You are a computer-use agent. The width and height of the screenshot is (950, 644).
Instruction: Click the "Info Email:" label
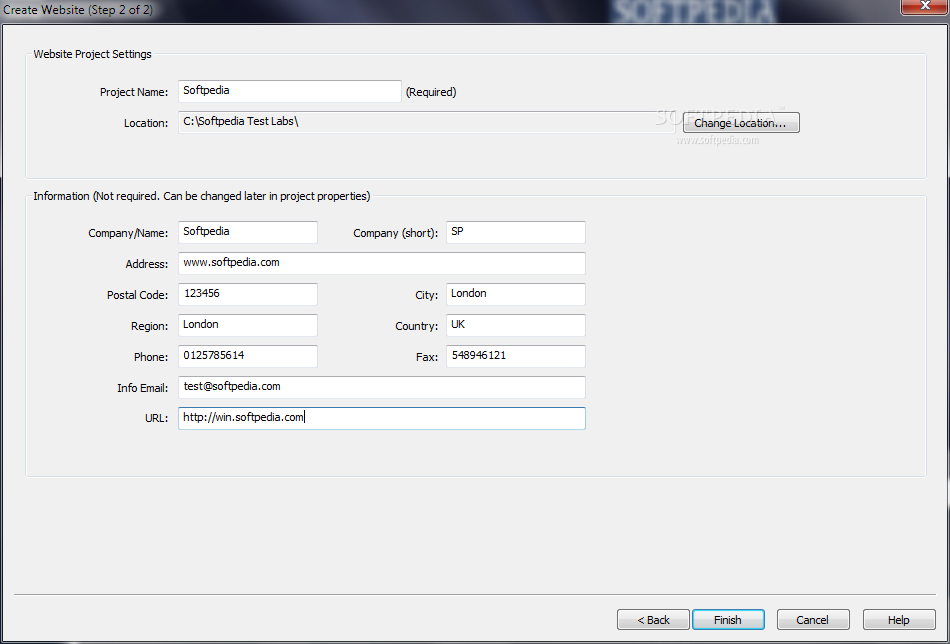pyautogui.click(x=142, y=388)
